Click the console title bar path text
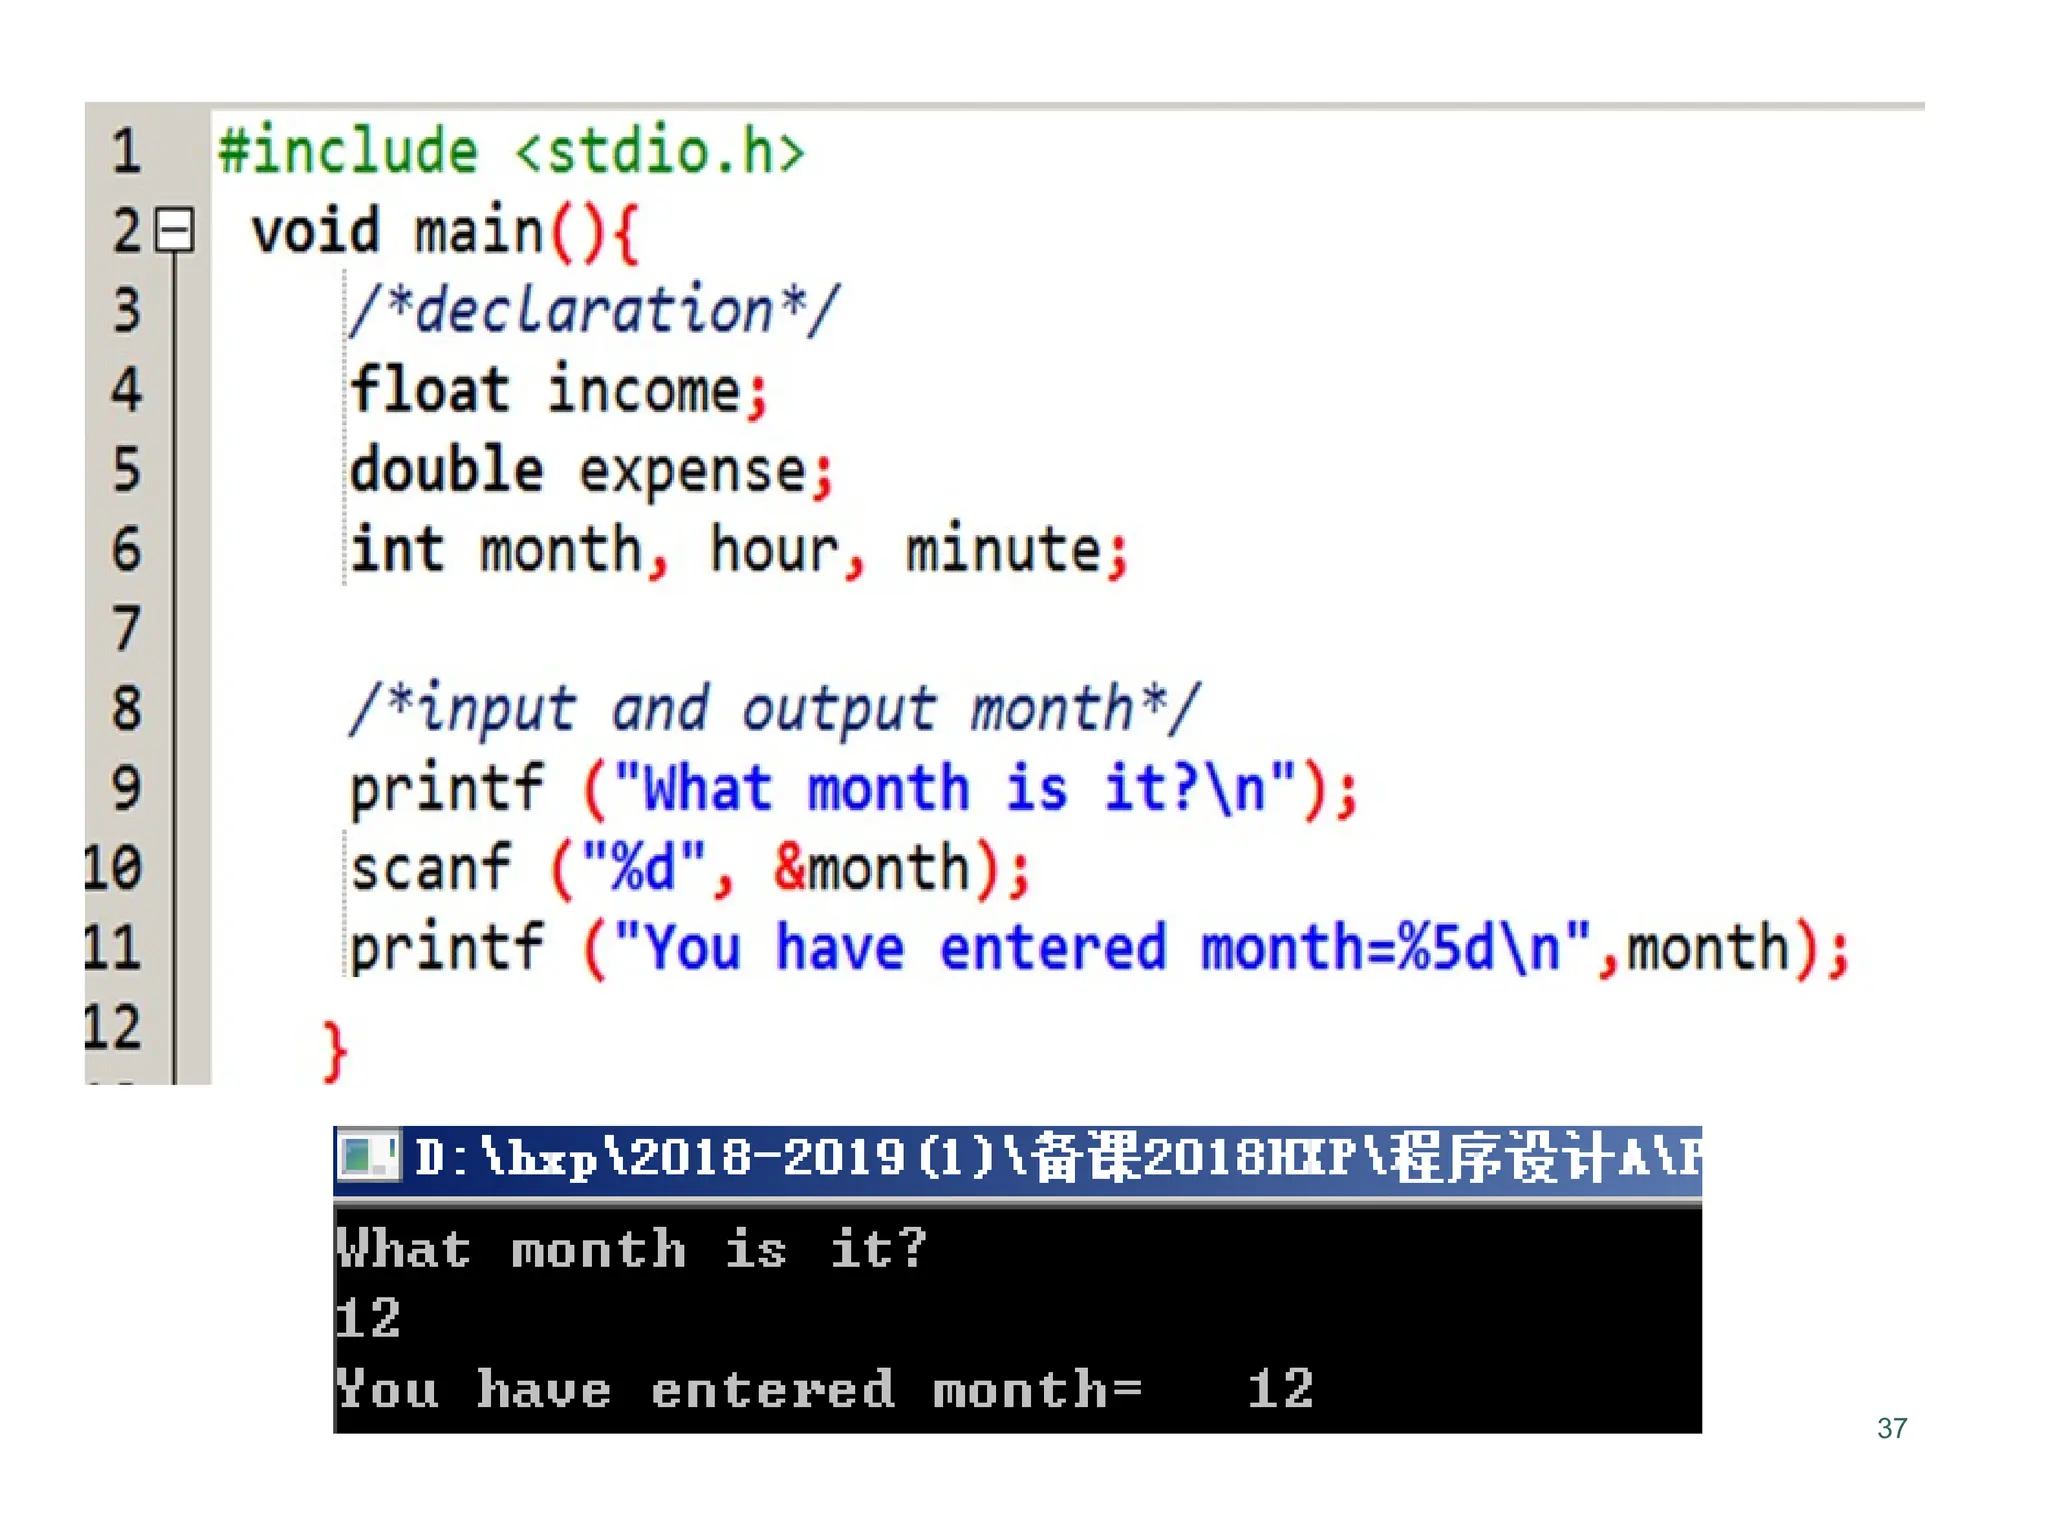The image size is (2048, 1536). 1050,1158
